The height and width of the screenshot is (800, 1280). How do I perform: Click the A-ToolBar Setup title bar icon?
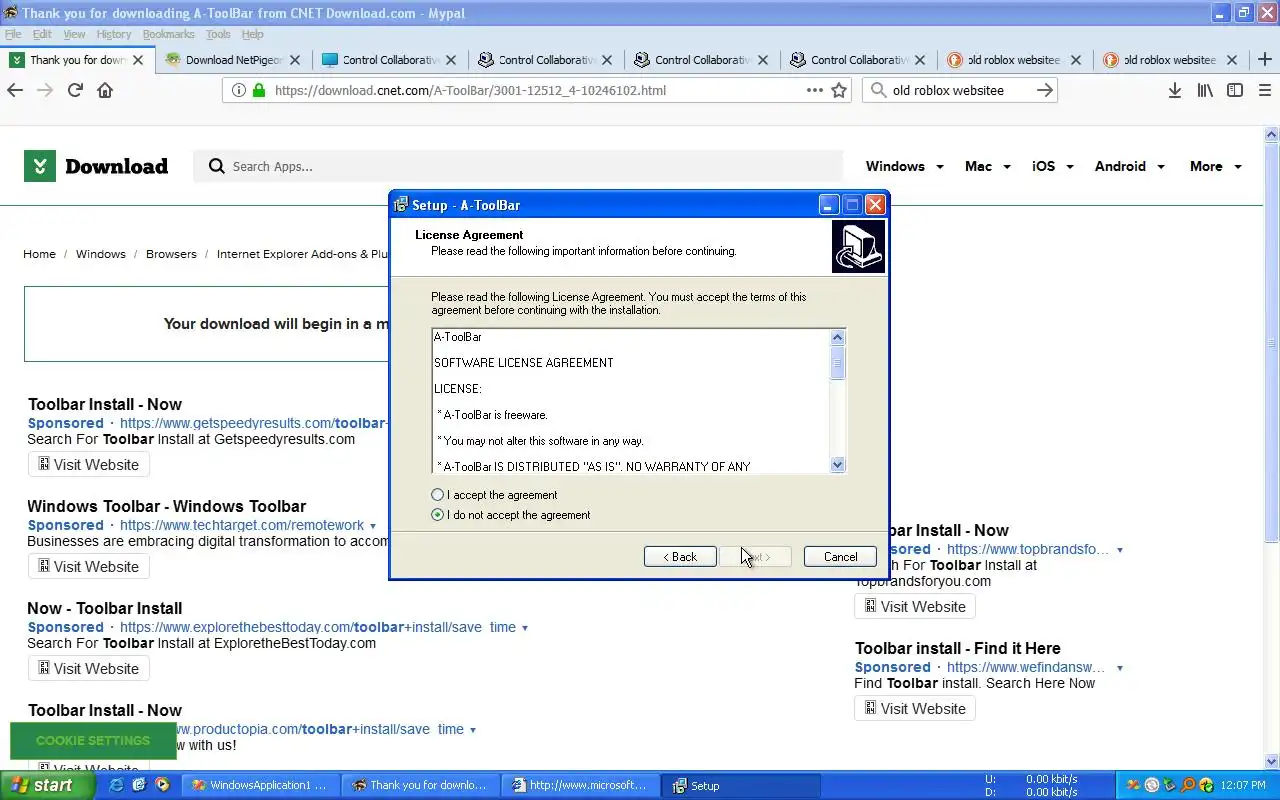(401, 205)
